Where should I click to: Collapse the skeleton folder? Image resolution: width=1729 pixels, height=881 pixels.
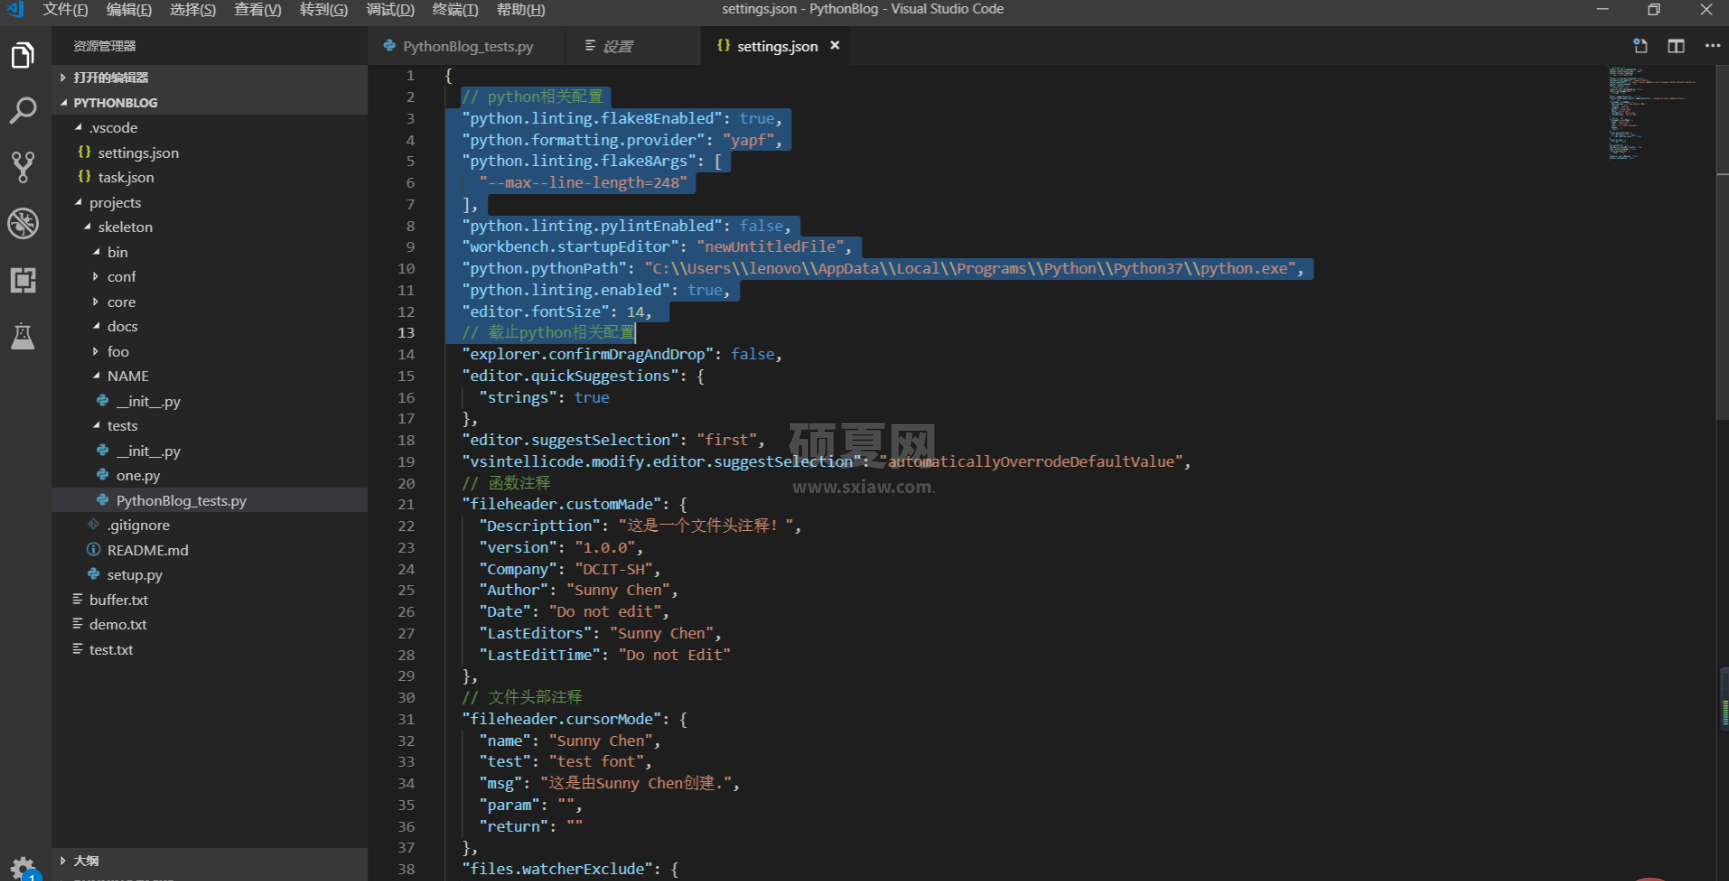coord(210,227)
